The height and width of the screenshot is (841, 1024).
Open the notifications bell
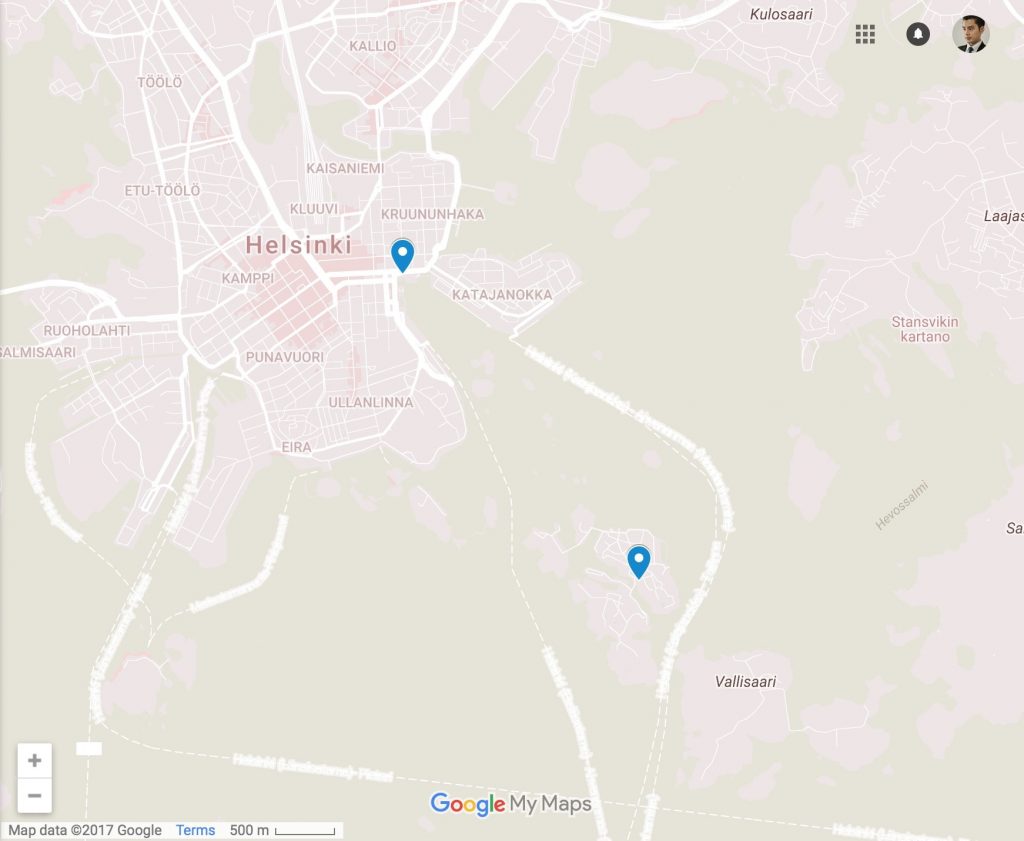pos(918,34)
